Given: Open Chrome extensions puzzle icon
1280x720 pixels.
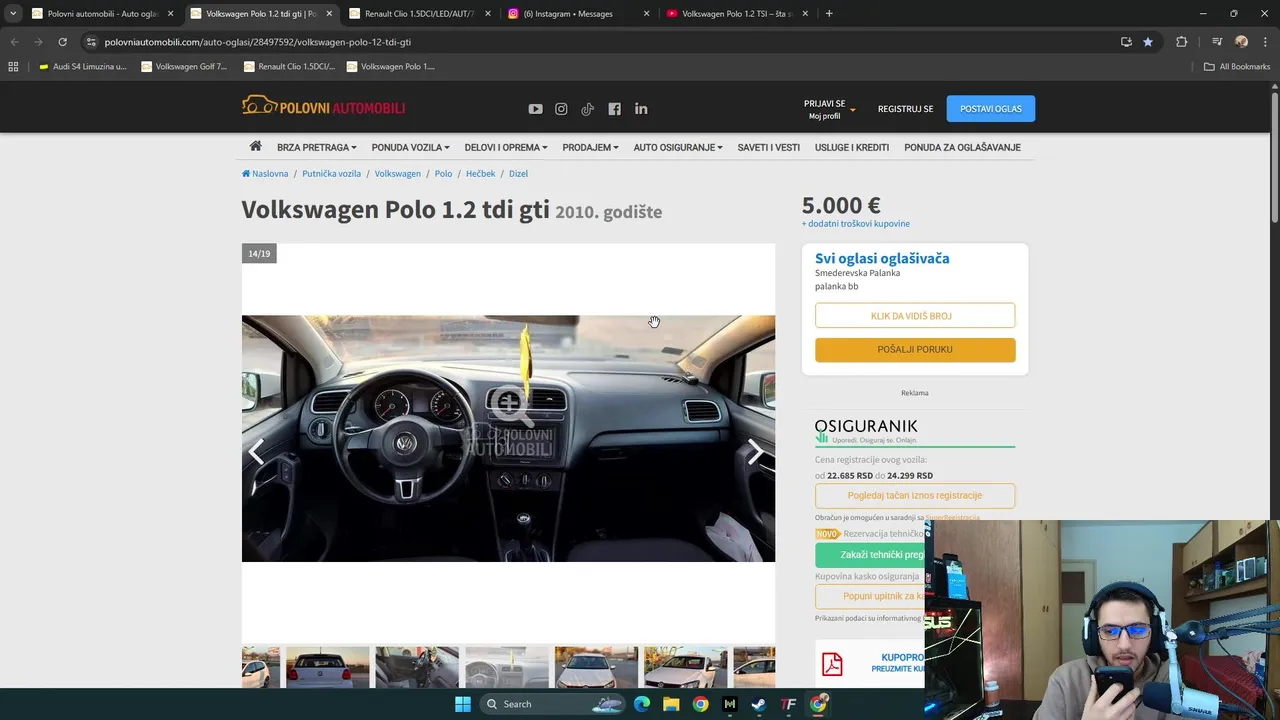Looking at the screenshot, I should click(x=1182, y=42).
